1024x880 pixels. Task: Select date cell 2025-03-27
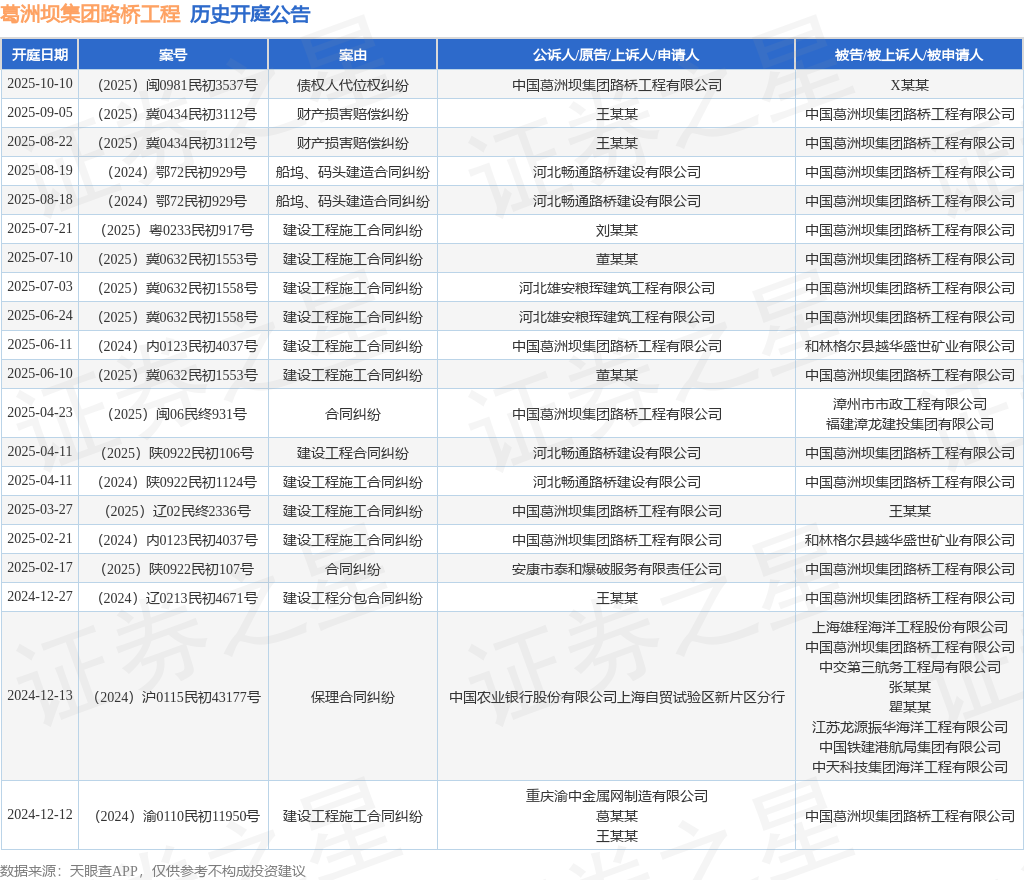tap(40, 509)
